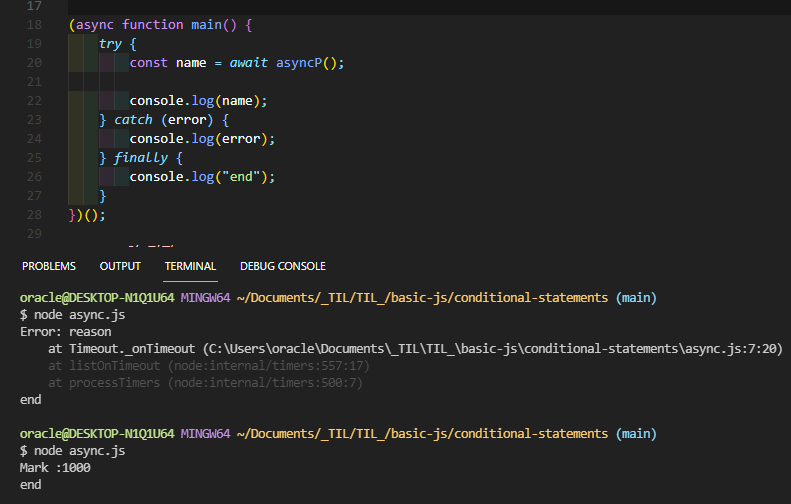
Task: Click the second 'node async.js' command
Action: (x=79, y=451)
